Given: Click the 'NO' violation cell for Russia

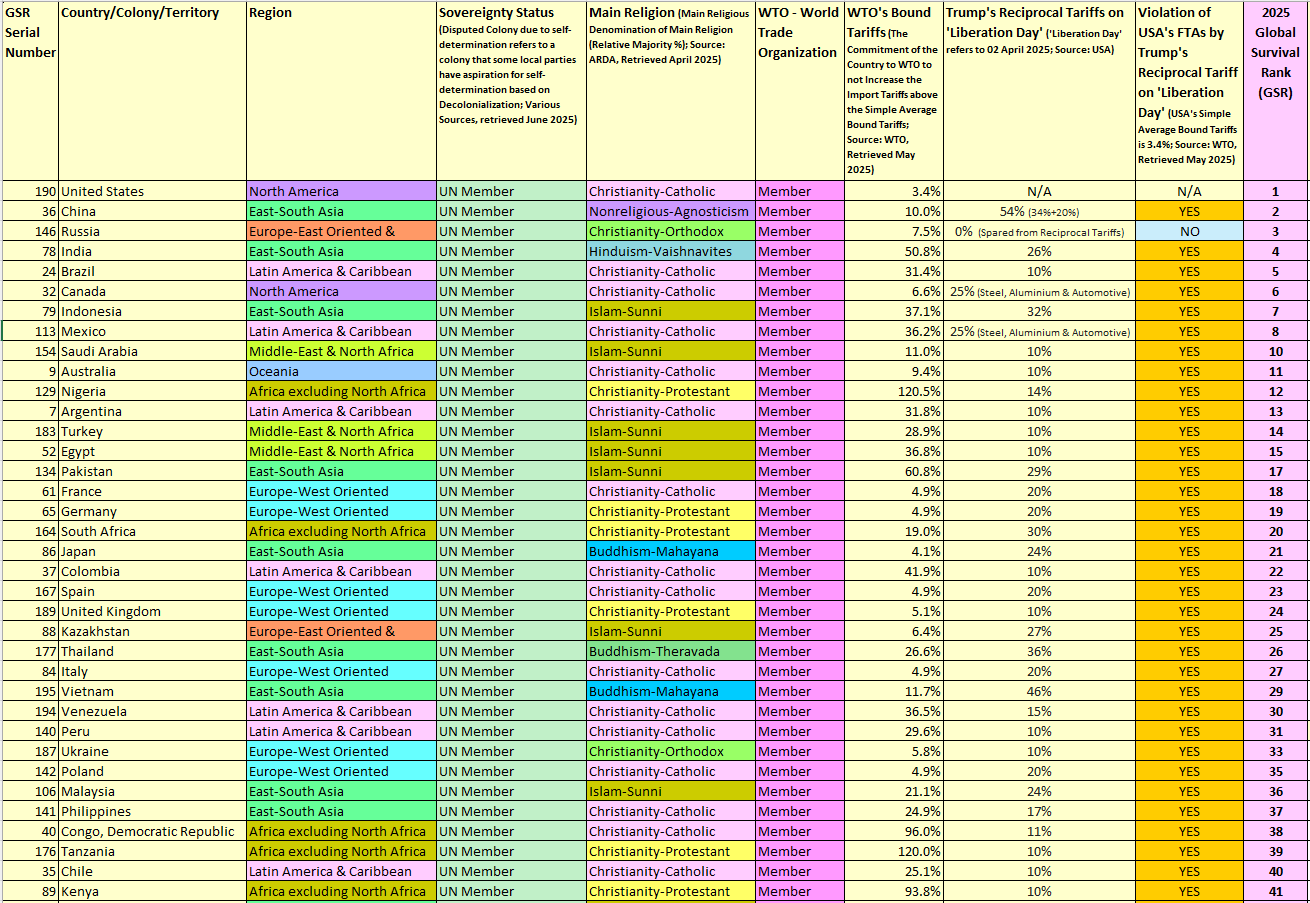Looking at the screenshot, I should point(1189,231).
